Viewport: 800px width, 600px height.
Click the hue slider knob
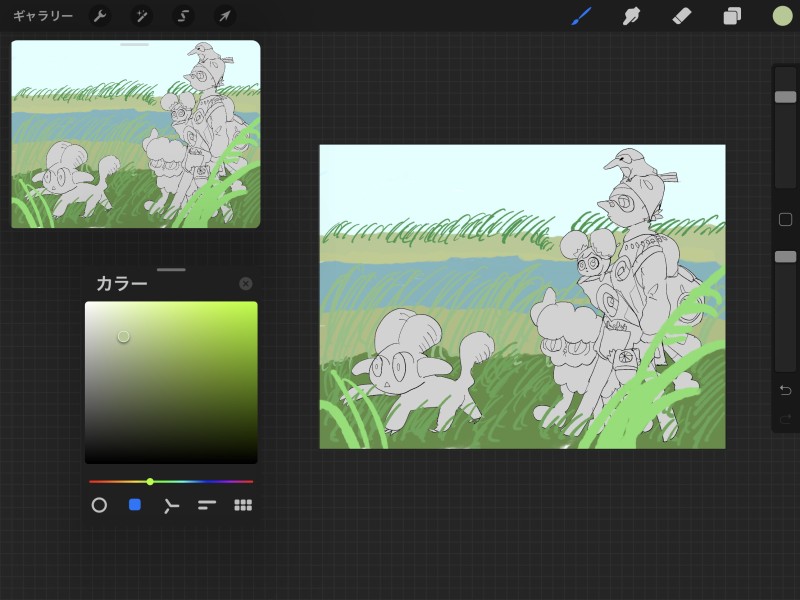click(150, 481)
